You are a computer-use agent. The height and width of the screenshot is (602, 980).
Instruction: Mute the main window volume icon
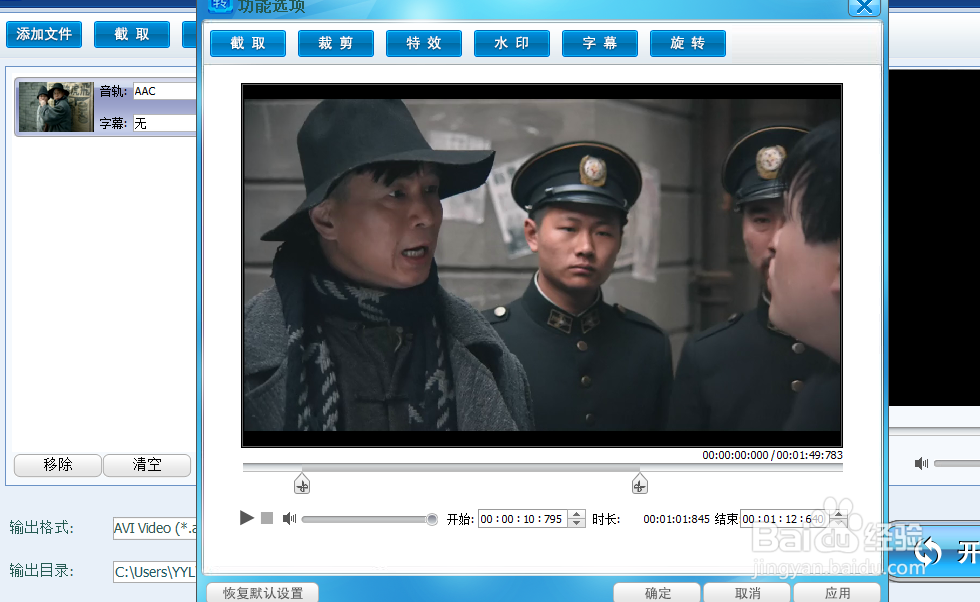tap(921, 463)
